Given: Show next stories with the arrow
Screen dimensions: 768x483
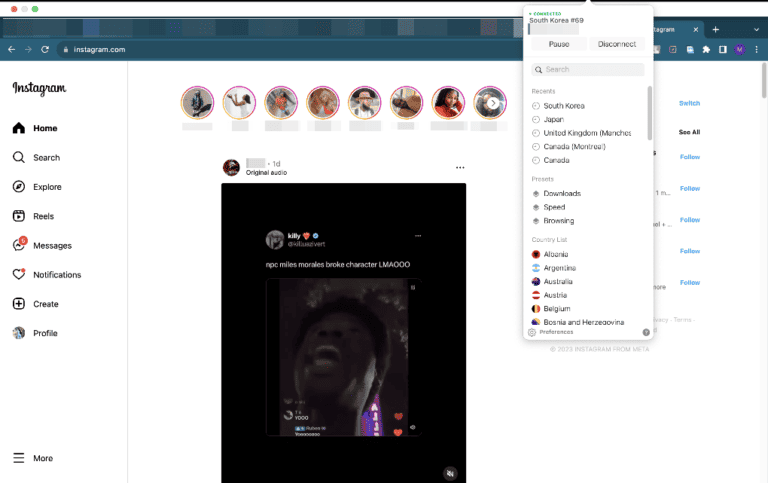Looking at the screenshot, I should 493,102.
